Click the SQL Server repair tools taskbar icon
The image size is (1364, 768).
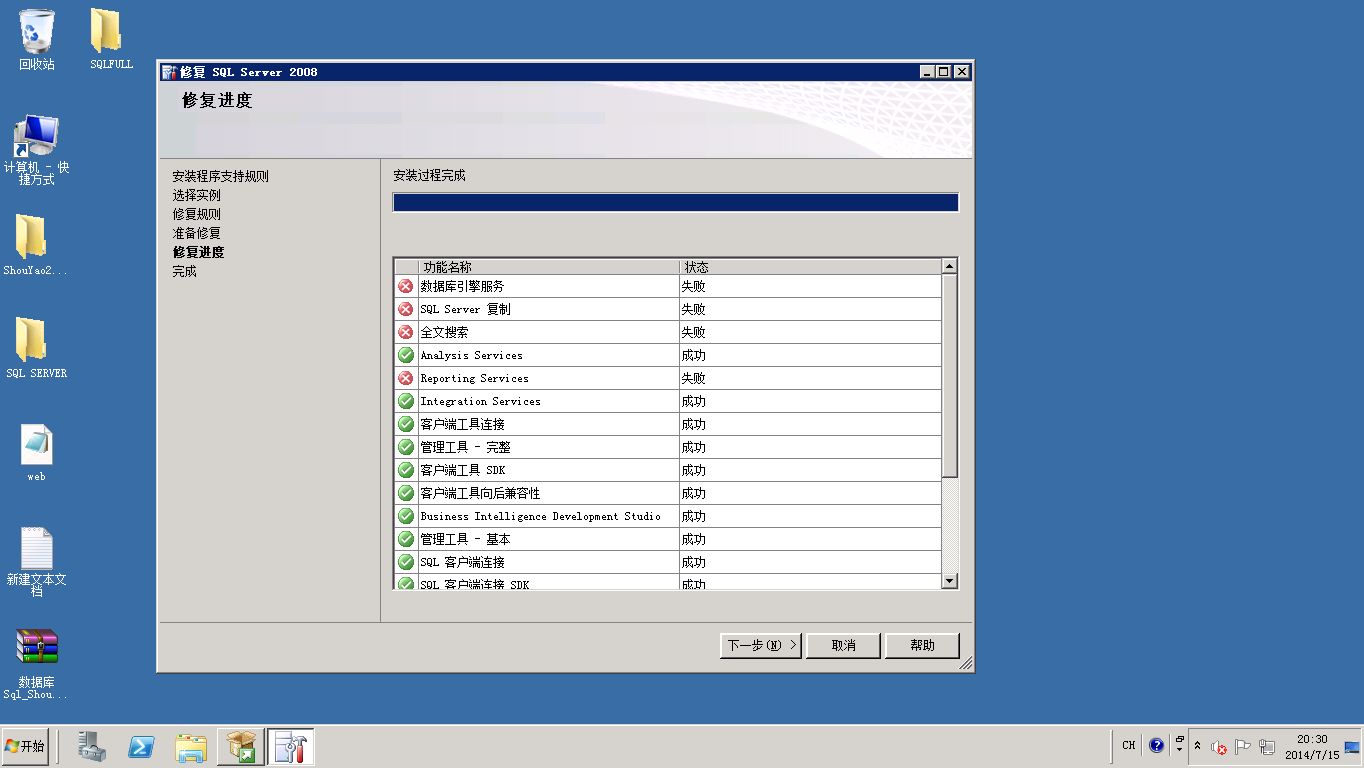(x=291, y=746)
